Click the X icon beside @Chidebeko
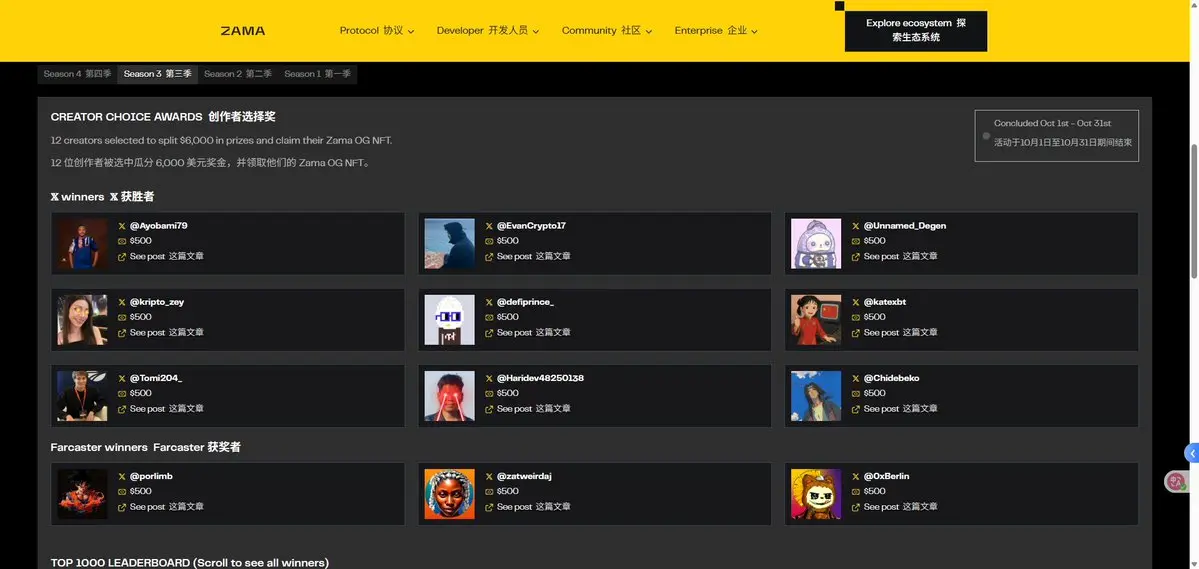This screenshot has width=1199, height=569. [x=856, y=379]
